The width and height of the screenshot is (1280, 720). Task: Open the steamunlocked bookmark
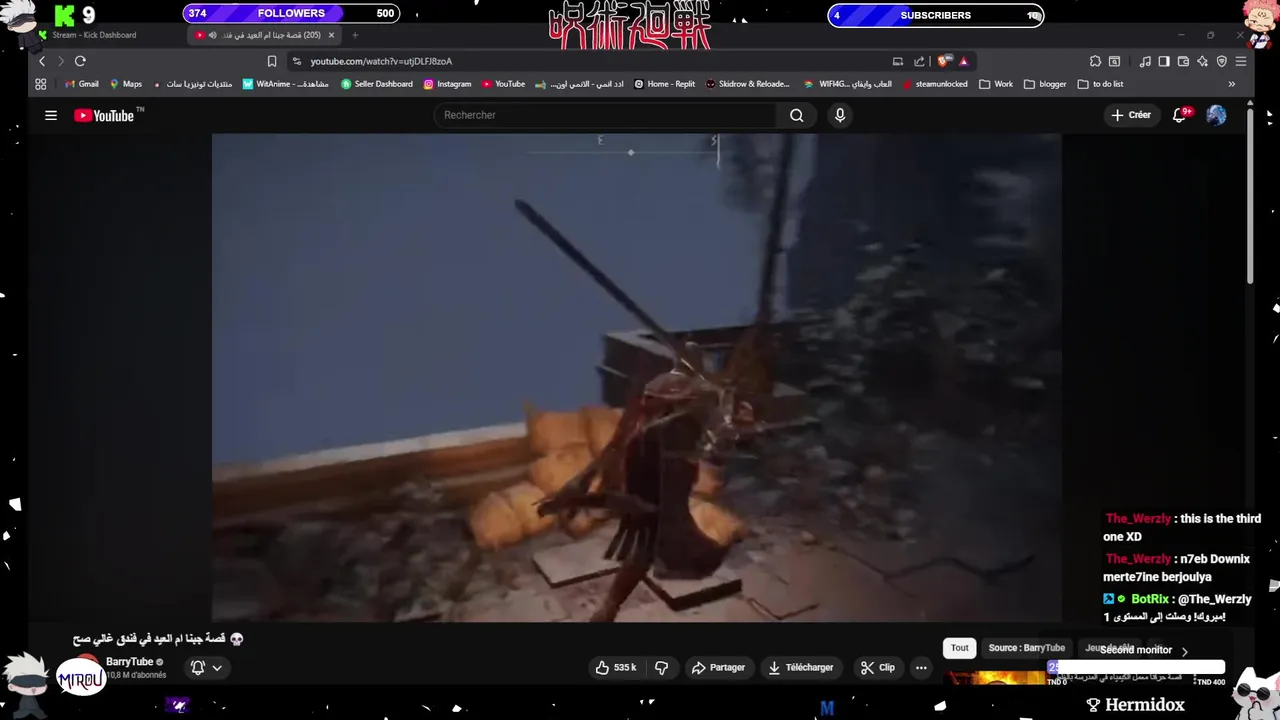tap(935, 84)
